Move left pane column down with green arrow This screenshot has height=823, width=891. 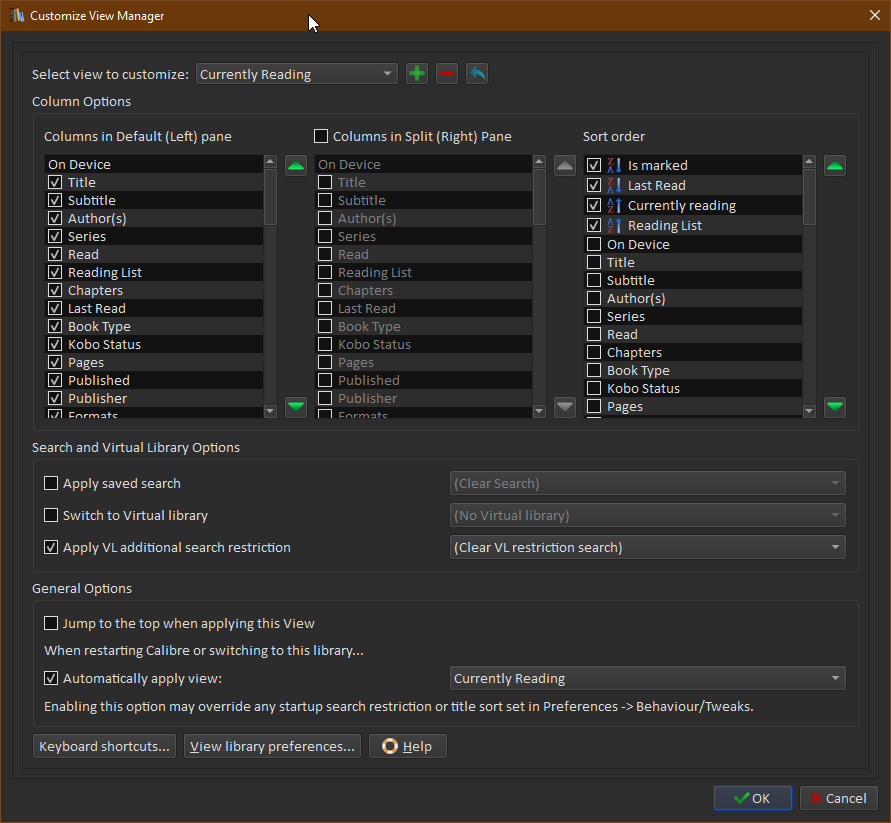[295, 406]
